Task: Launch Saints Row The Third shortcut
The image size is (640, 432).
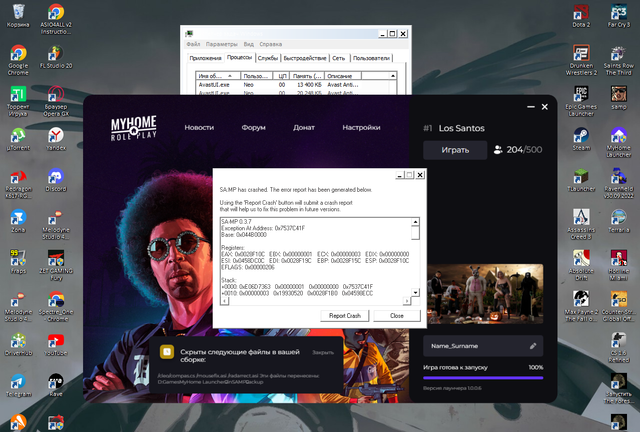Action: [x=619, y=60]
